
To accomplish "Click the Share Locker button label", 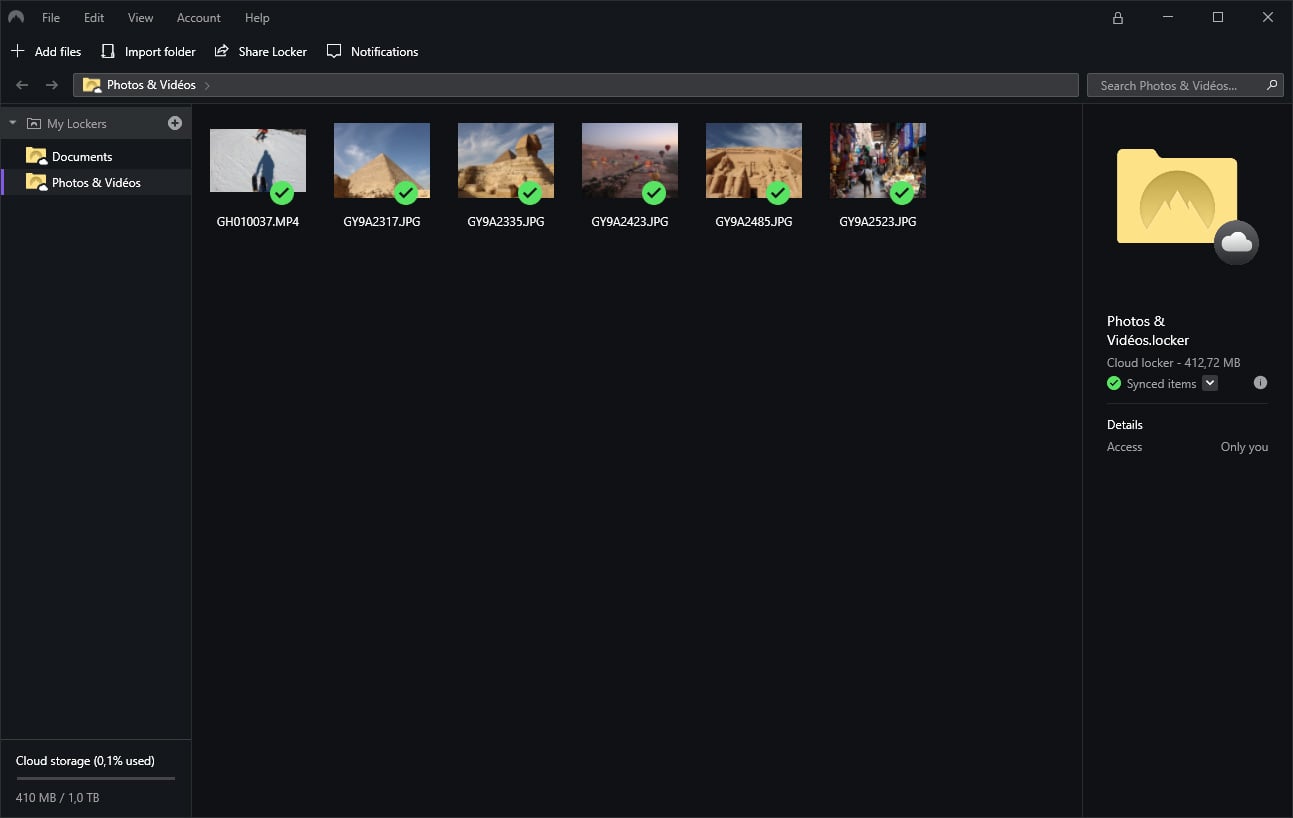I will click(x=273, y=52).
